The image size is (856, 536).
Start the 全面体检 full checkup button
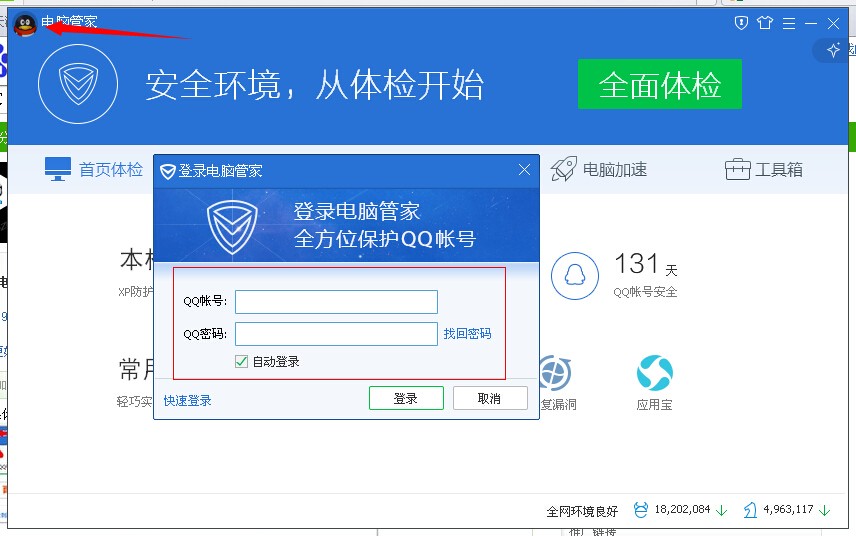click(659, 84)
